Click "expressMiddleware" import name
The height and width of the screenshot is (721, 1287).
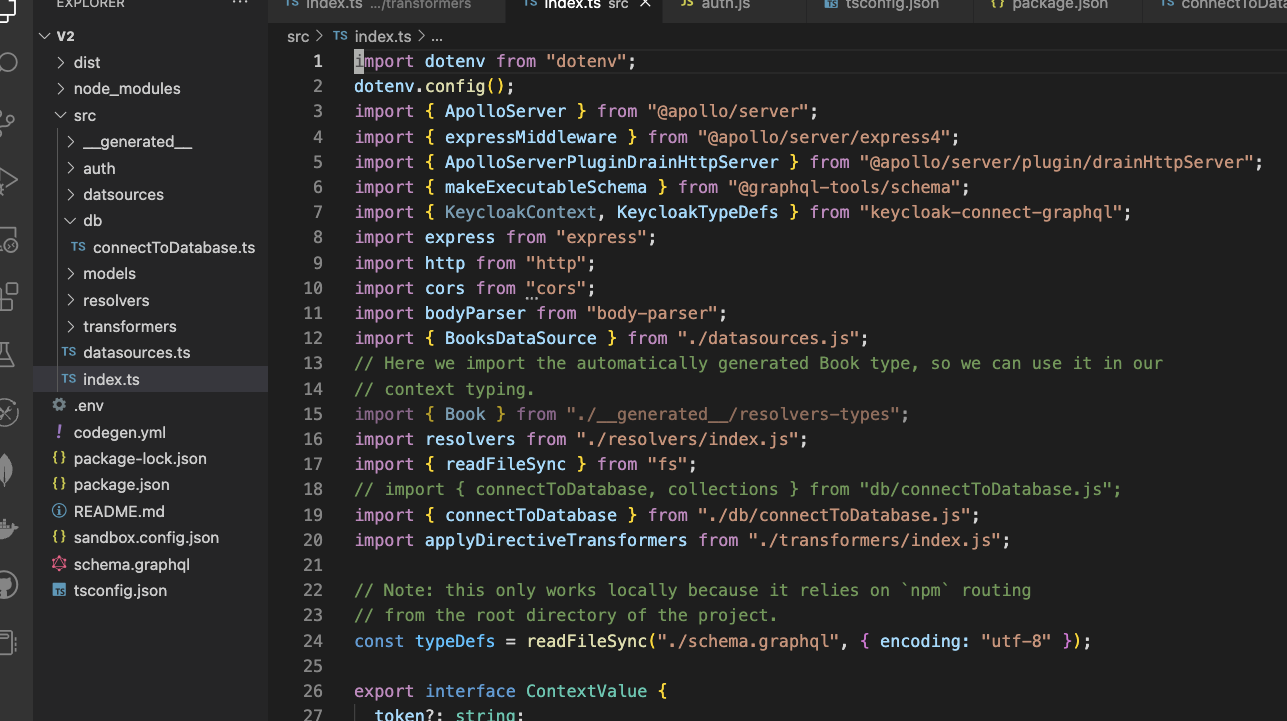coord(531,137)
